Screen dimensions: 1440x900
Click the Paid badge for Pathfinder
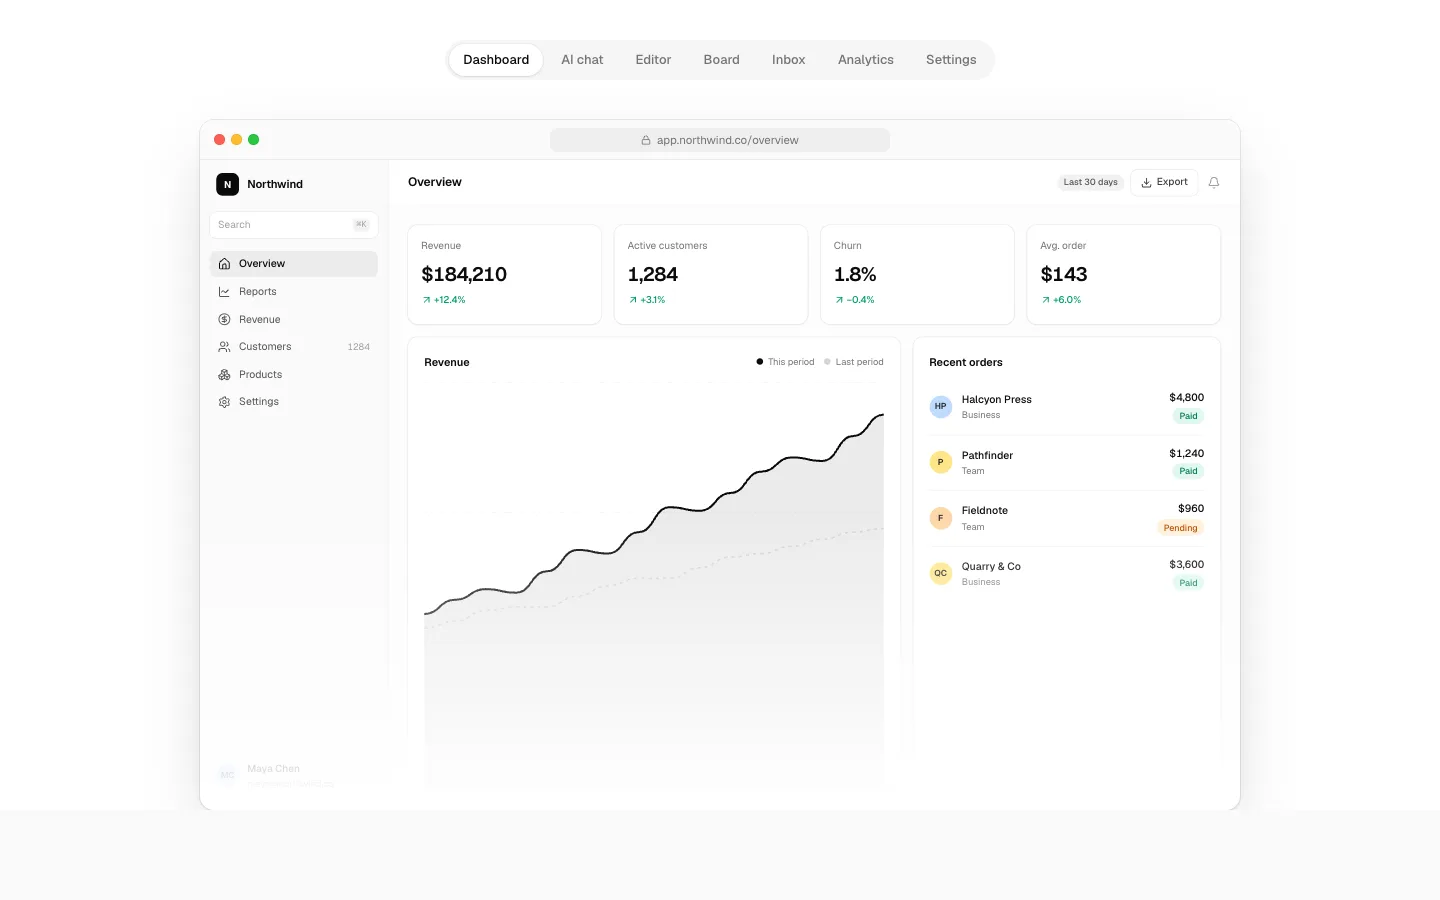click(x=1188, y=472)
